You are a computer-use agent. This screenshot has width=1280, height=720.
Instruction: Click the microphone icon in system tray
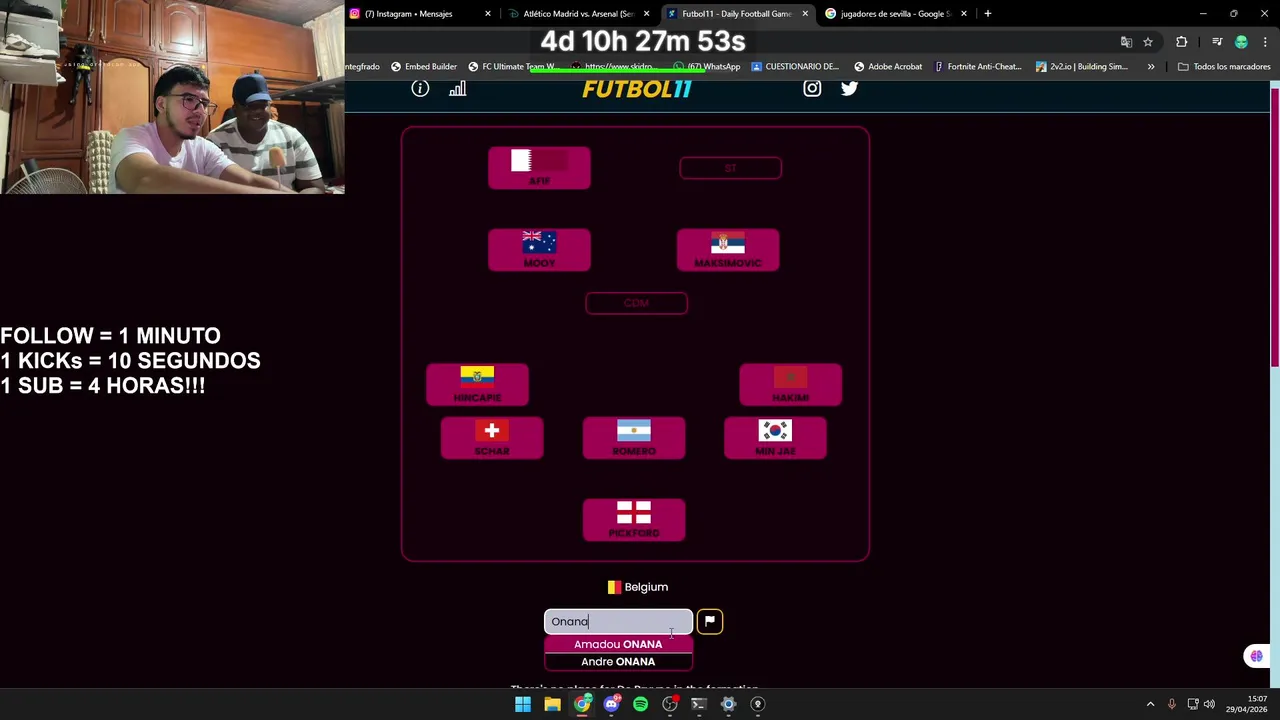(x=1171, y=704)
